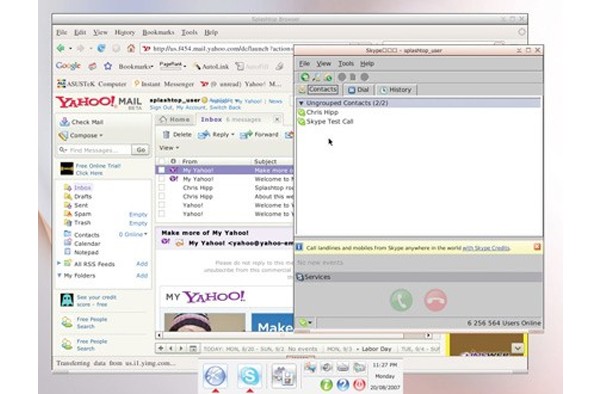
Task: Click the green info icon in the dock
Action: click(x=326, y=384)
